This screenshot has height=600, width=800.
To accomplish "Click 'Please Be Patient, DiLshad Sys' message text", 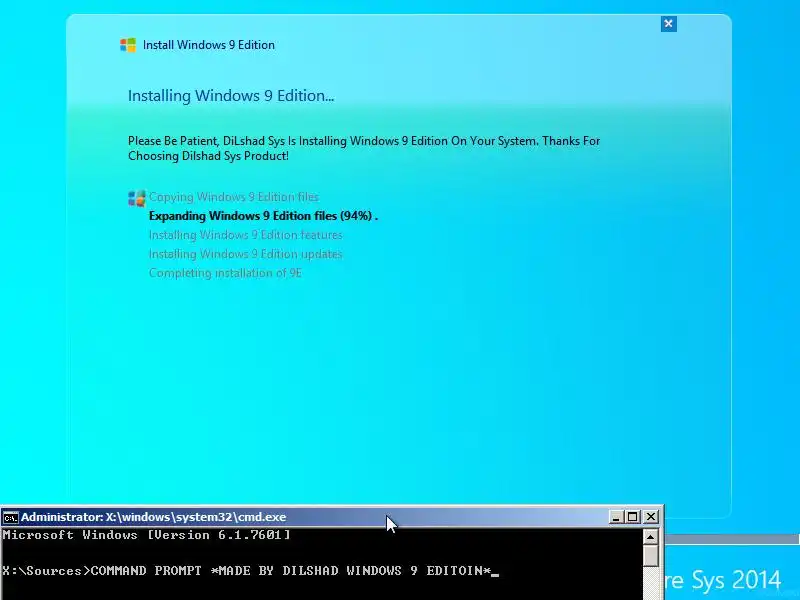I will (x=364, y=148).
